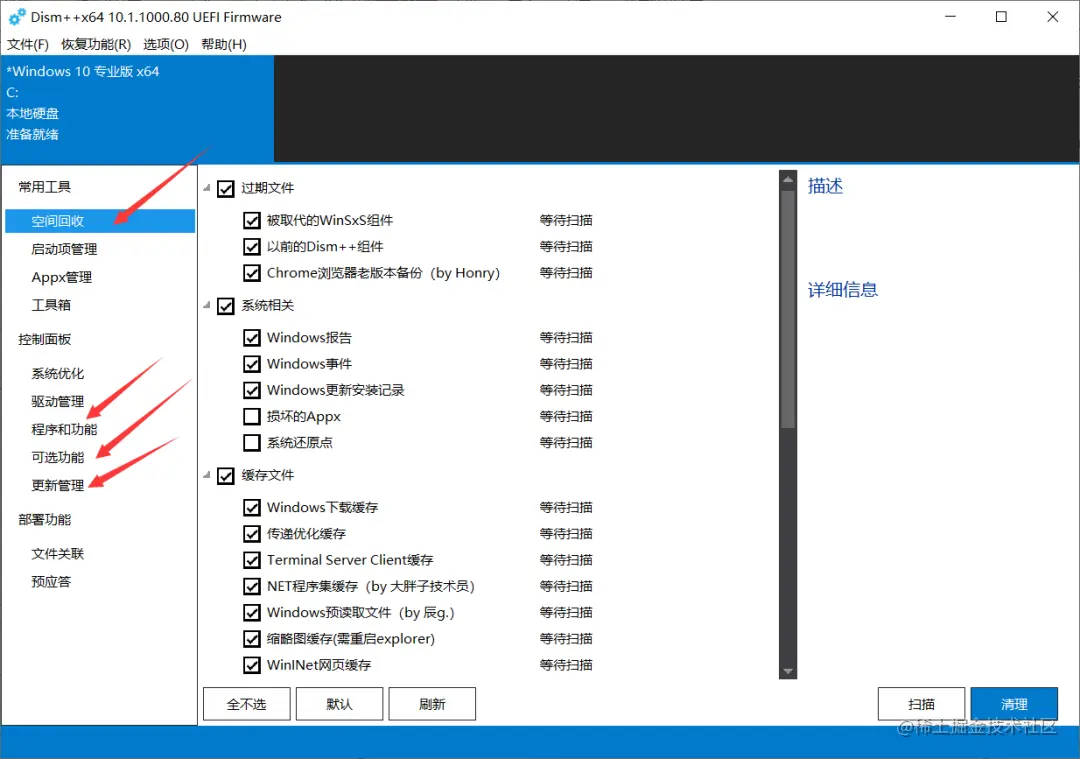Open 驱动管理 in the sidebar
Screen dimensions: 1080x759
[x=58, y=402]
